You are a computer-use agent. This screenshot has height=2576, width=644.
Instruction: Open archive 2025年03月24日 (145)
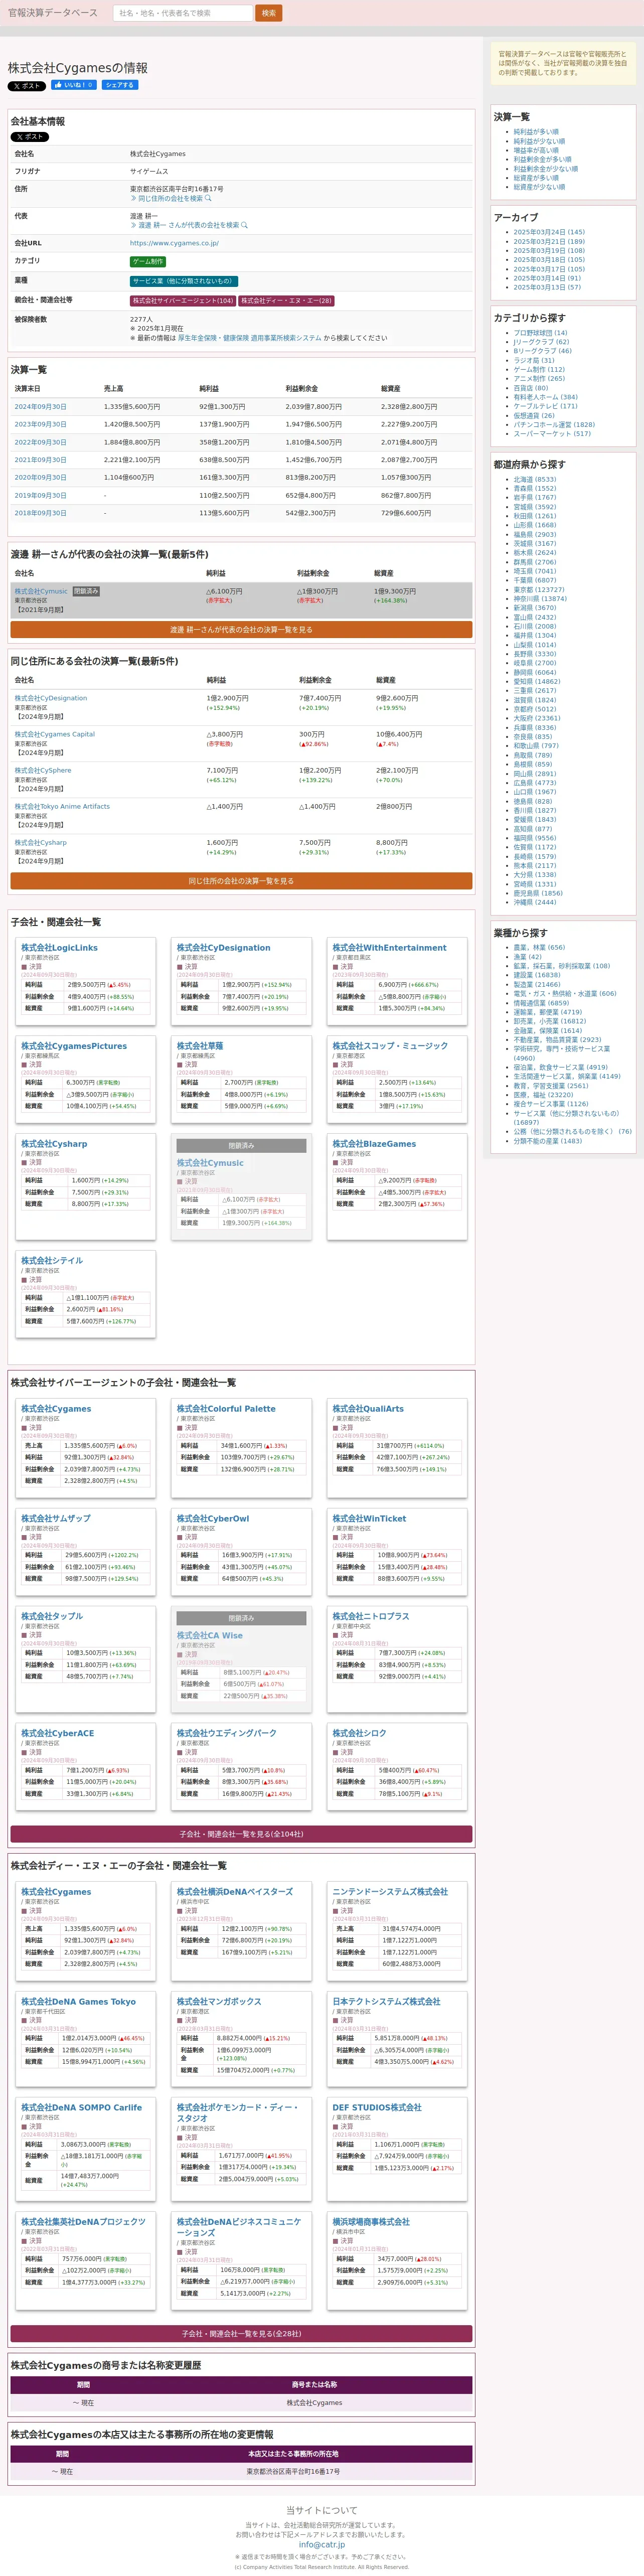[x=549, y=232]
